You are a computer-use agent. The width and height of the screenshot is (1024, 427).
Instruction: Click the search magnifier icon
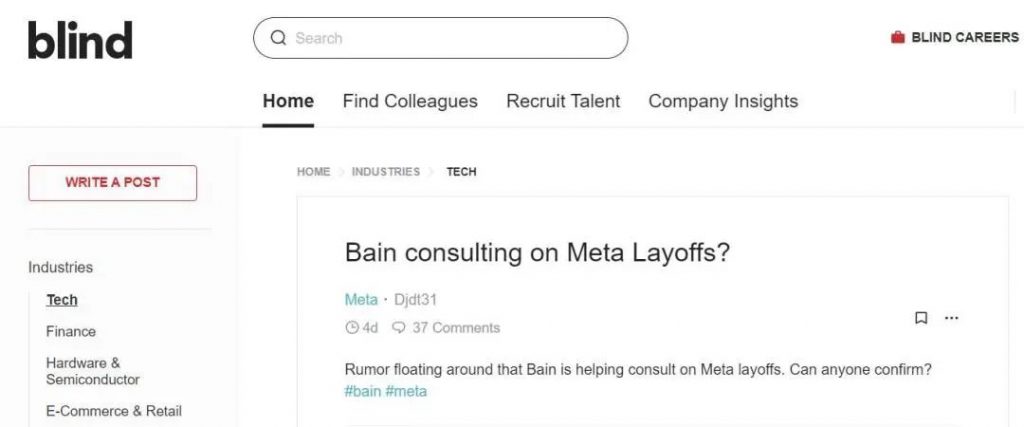(278, 38)
